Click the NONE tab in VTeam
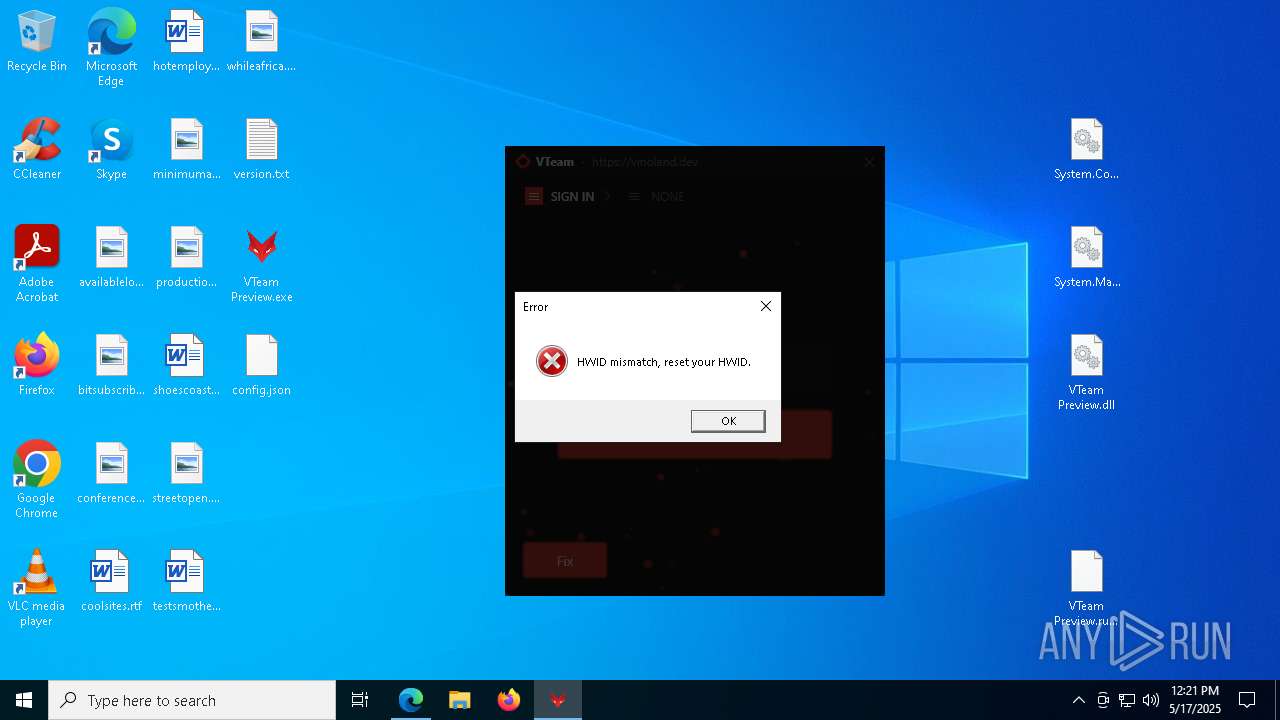The image size is (1280, 720). point(656,197)
